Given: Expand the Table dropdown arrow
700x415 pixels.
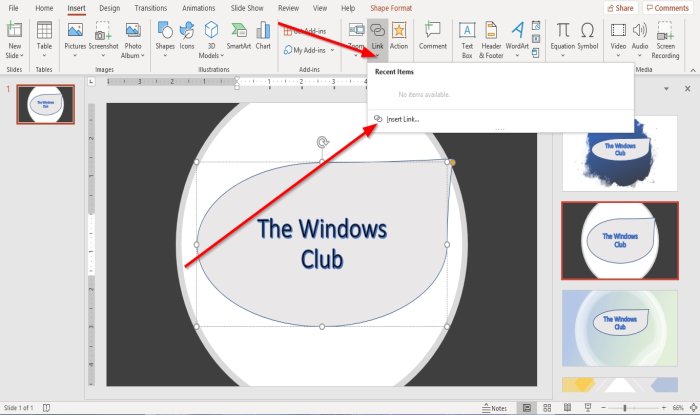Looking at the screenshot, I should pos(44,56).
